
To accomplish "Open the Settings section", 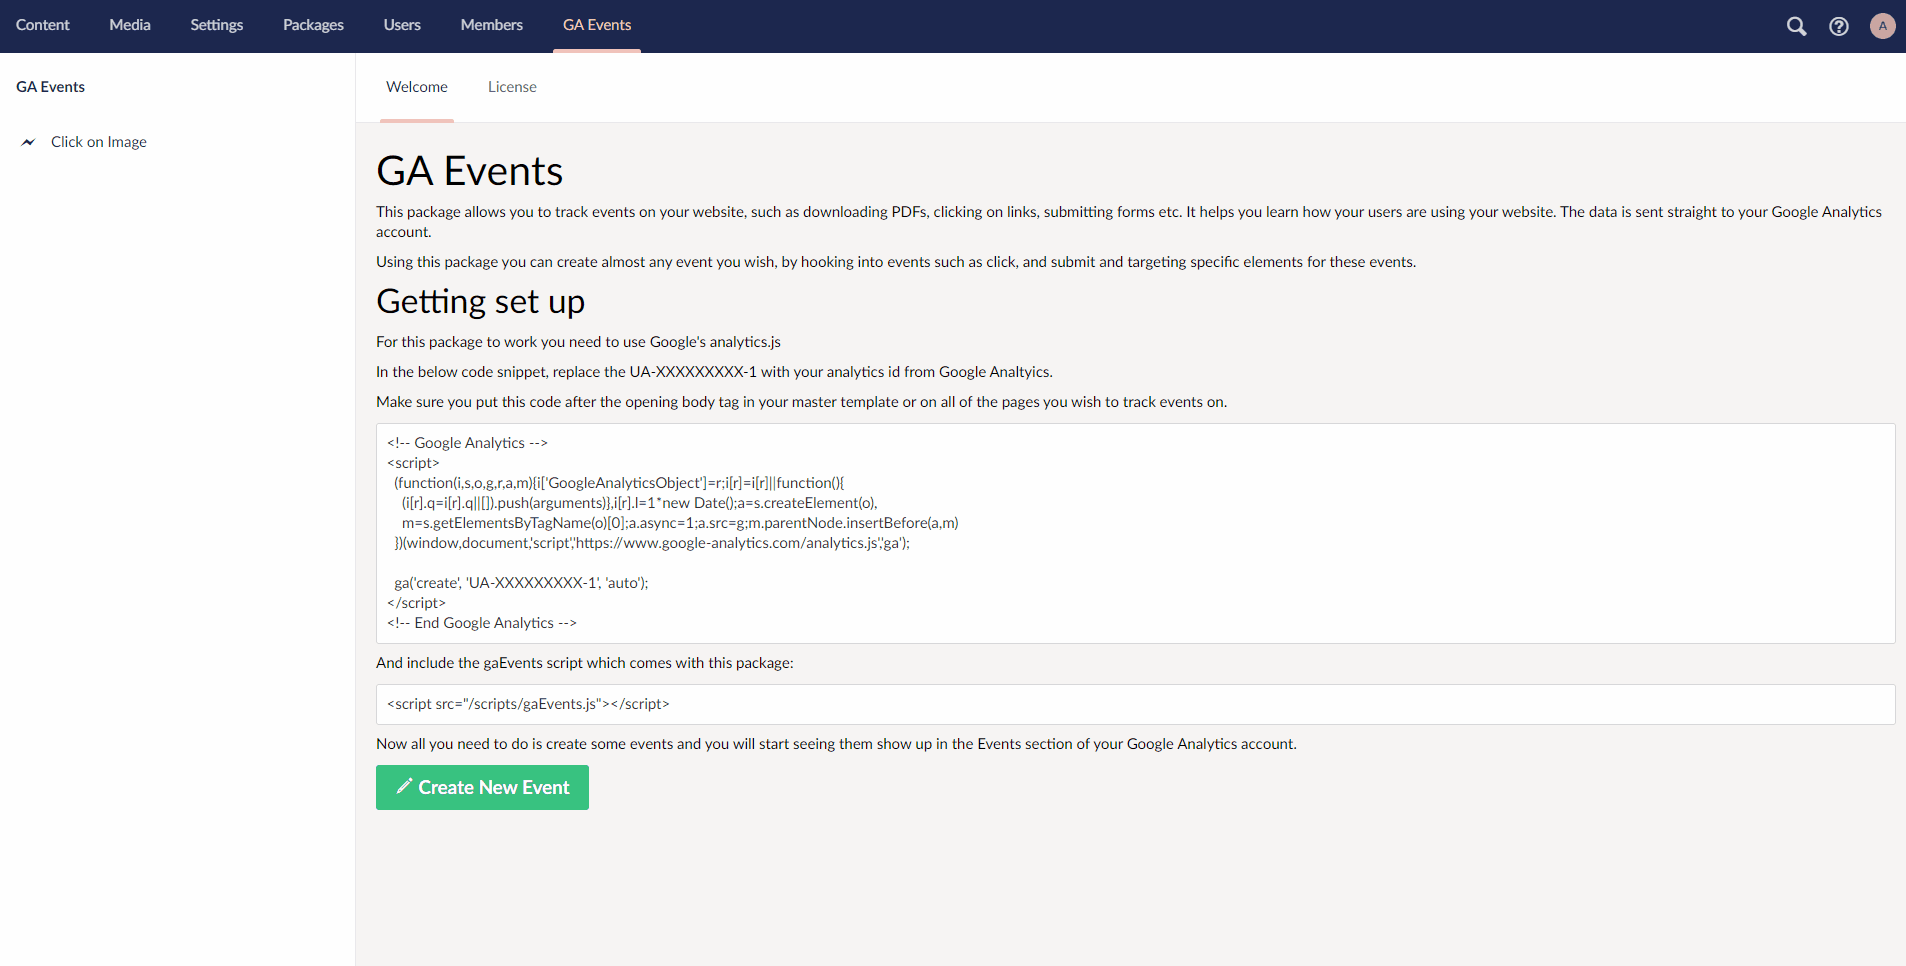I will pyautogui.click(x=217, y=25).
